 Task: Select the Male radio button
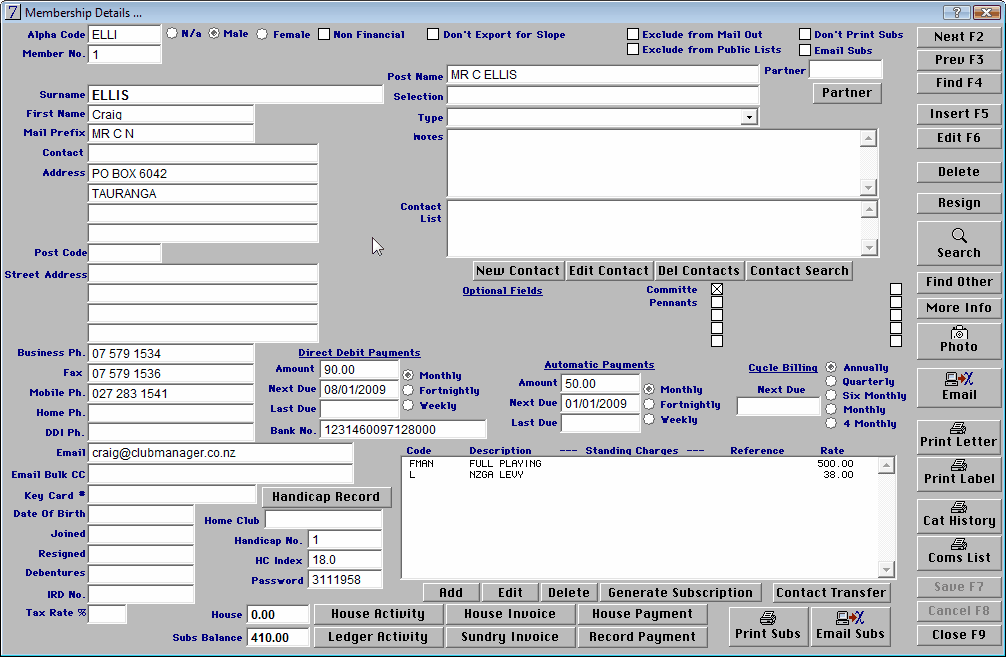pyautogui.click(x=214, y=33)
